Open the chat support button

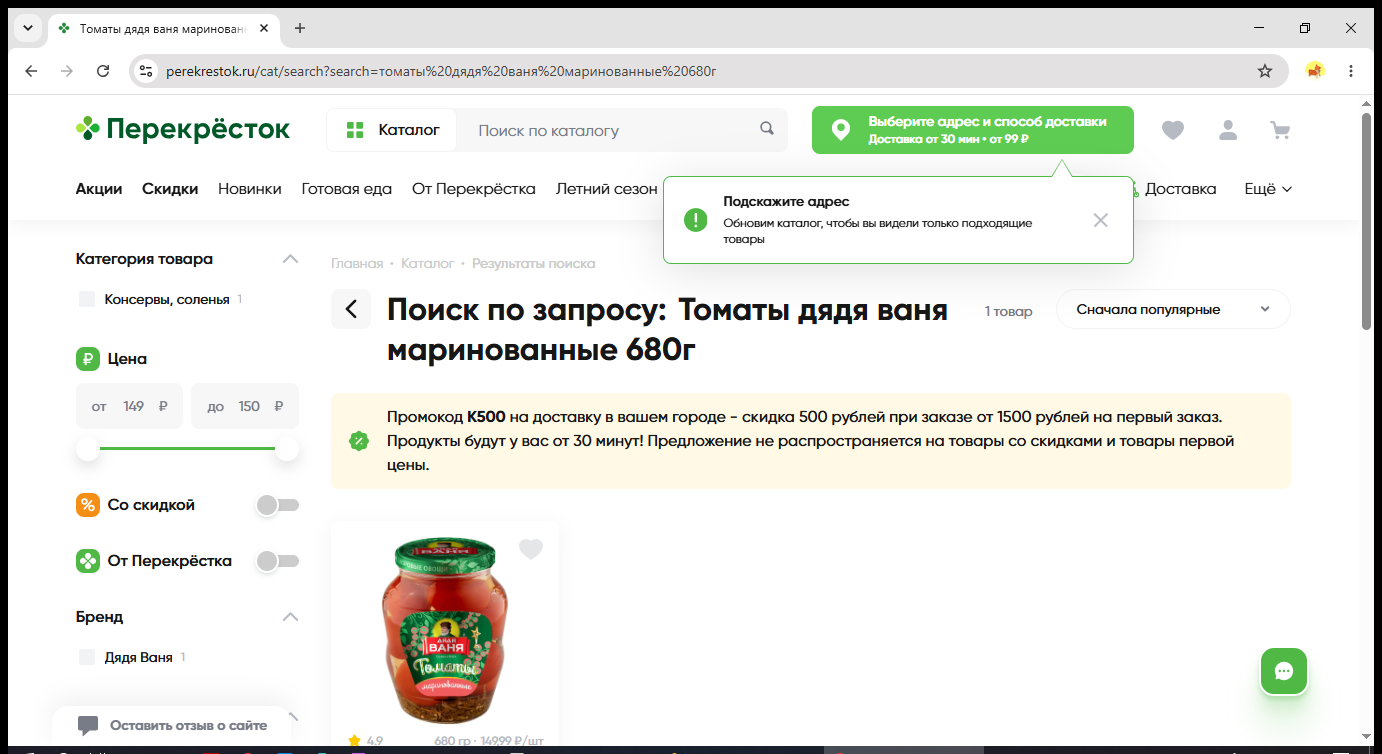pyautogui.click(x=1284, y=671)
